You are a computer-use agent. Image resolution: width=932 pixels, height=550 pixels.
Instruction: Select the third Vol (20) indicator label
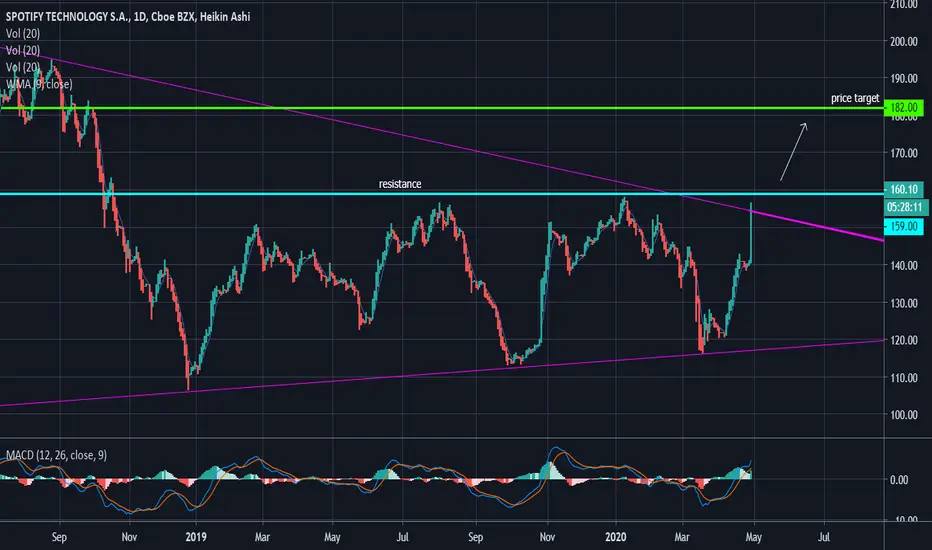click(23, 67)
